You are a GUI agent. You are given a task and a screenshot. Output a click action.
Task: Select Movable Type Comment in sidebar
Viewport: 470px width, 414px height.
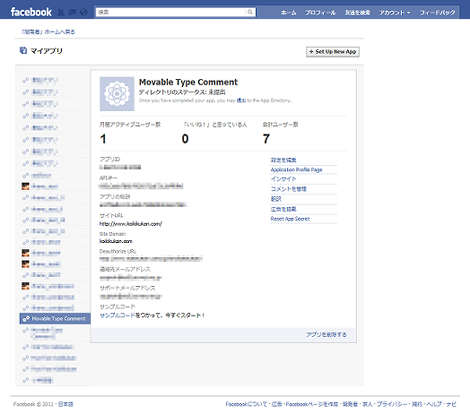pyautogui.click(x=55, y=319)
